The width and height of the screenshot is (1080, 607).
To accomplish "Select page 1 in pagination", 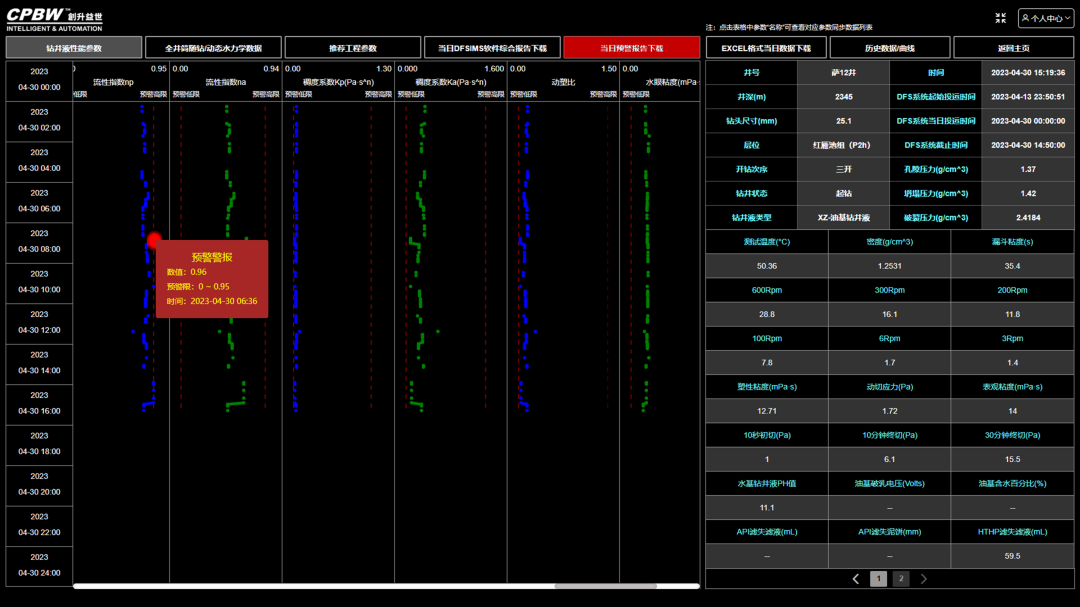I will coord(878,579).
